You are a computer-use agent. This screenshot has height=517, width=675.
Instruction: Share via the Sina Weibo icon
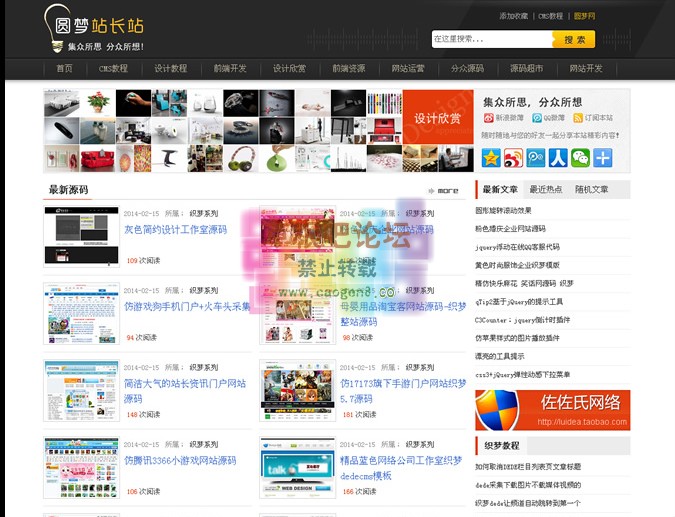point(514,158)
